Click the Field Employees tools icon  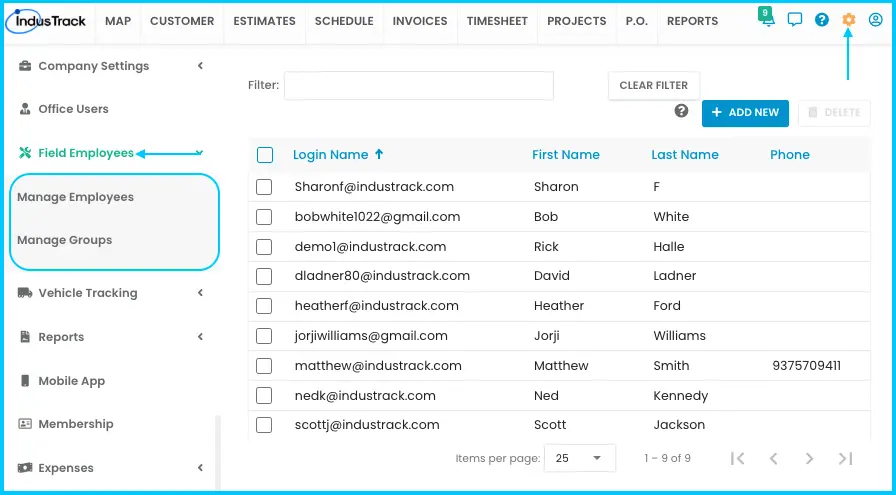(x=25, y=153)
